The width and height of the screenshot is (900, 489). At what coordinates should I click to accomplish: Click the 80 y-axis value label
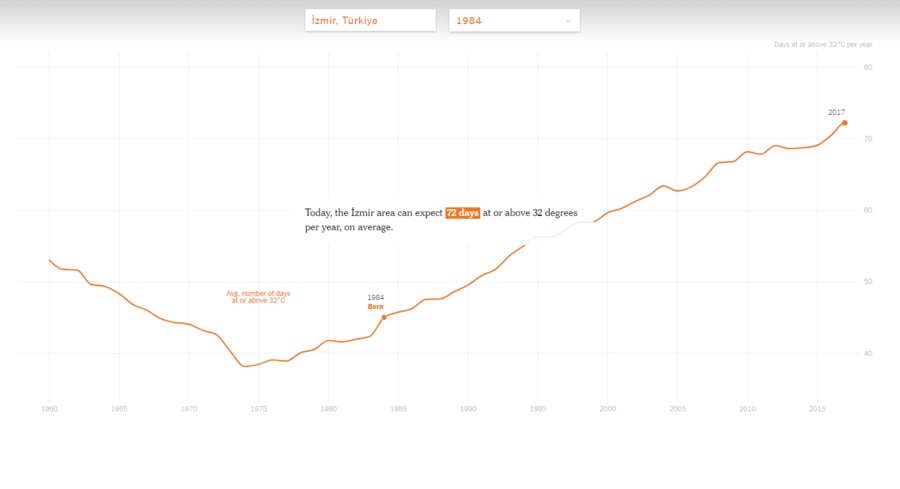pyautogui.click(x=868, y=67)
